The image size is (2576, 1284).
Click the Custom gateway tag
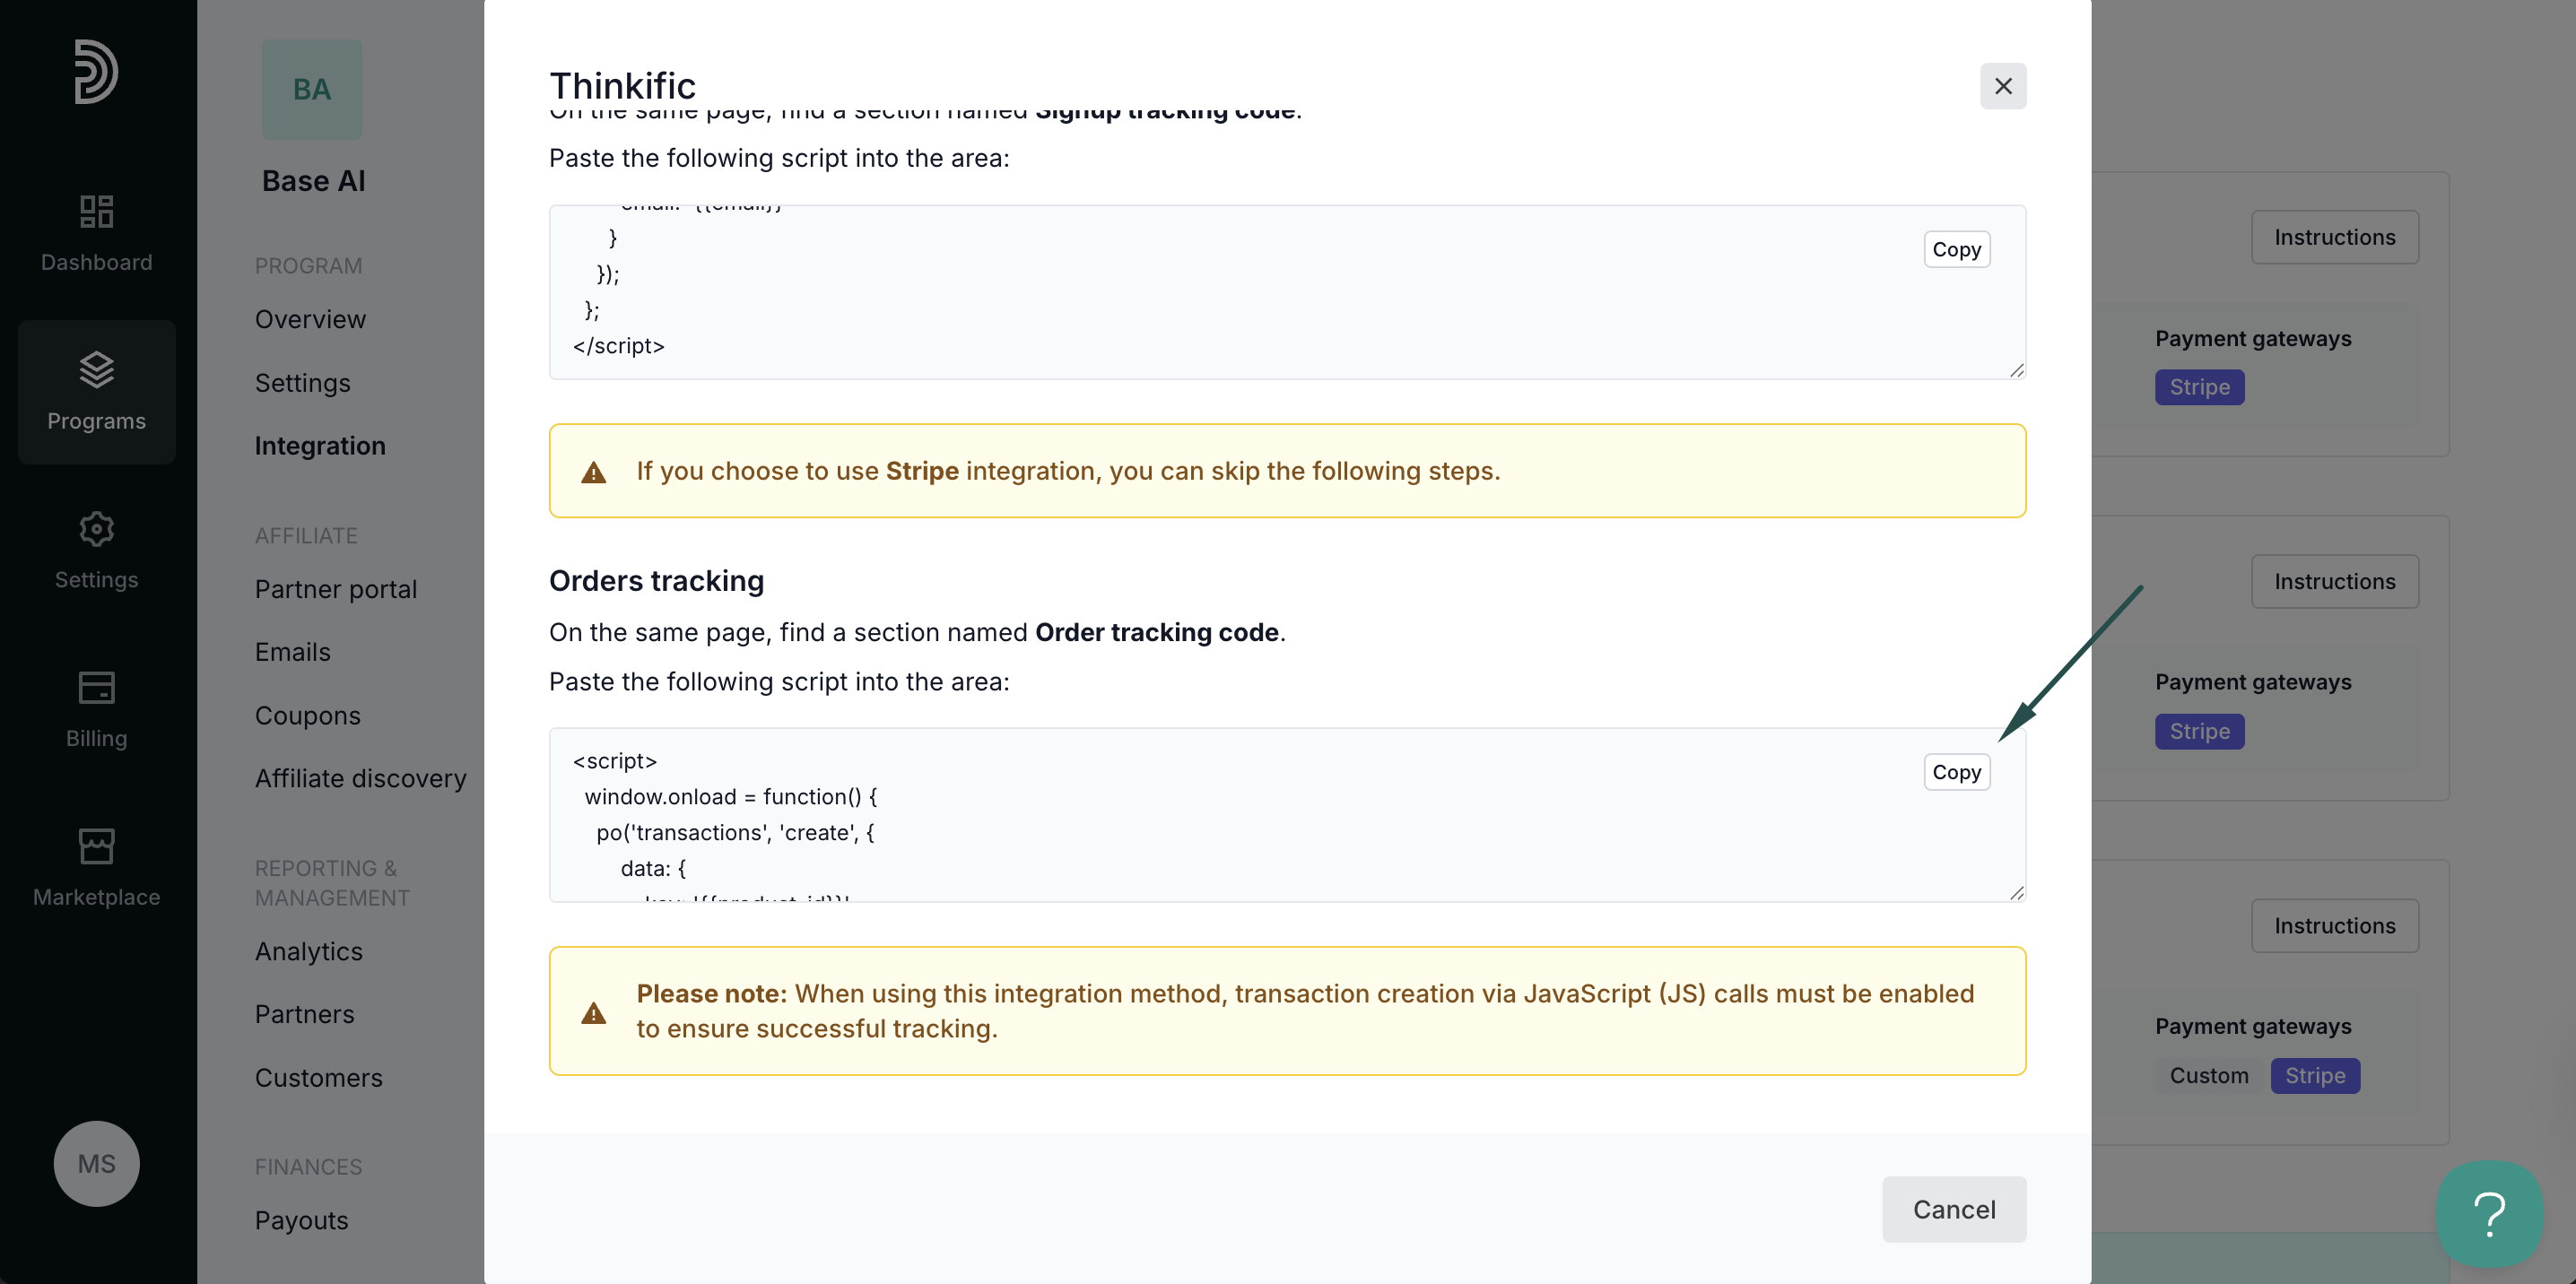click(2209, 1076)
